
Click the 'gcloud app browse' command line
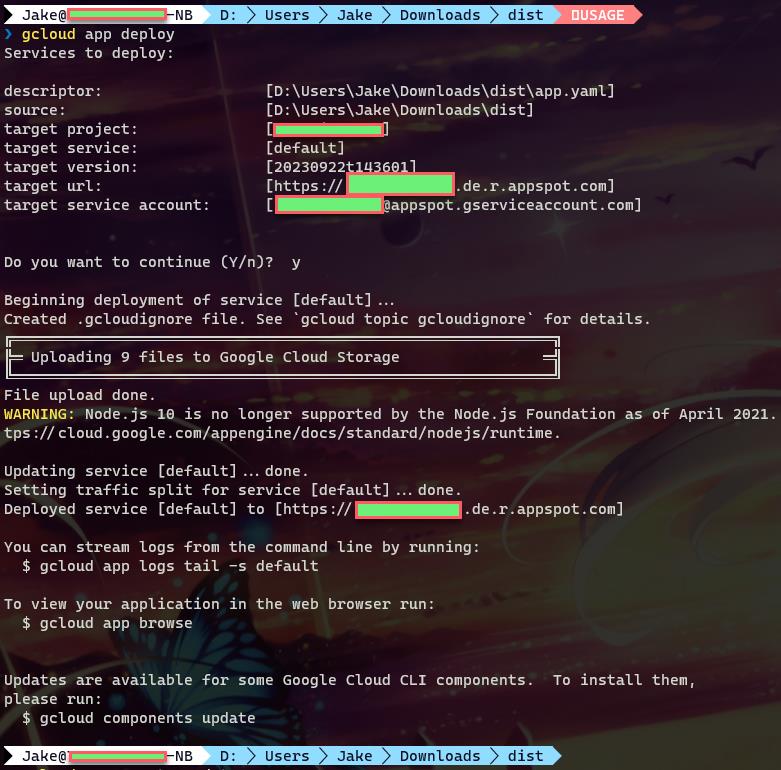(116, 623)
